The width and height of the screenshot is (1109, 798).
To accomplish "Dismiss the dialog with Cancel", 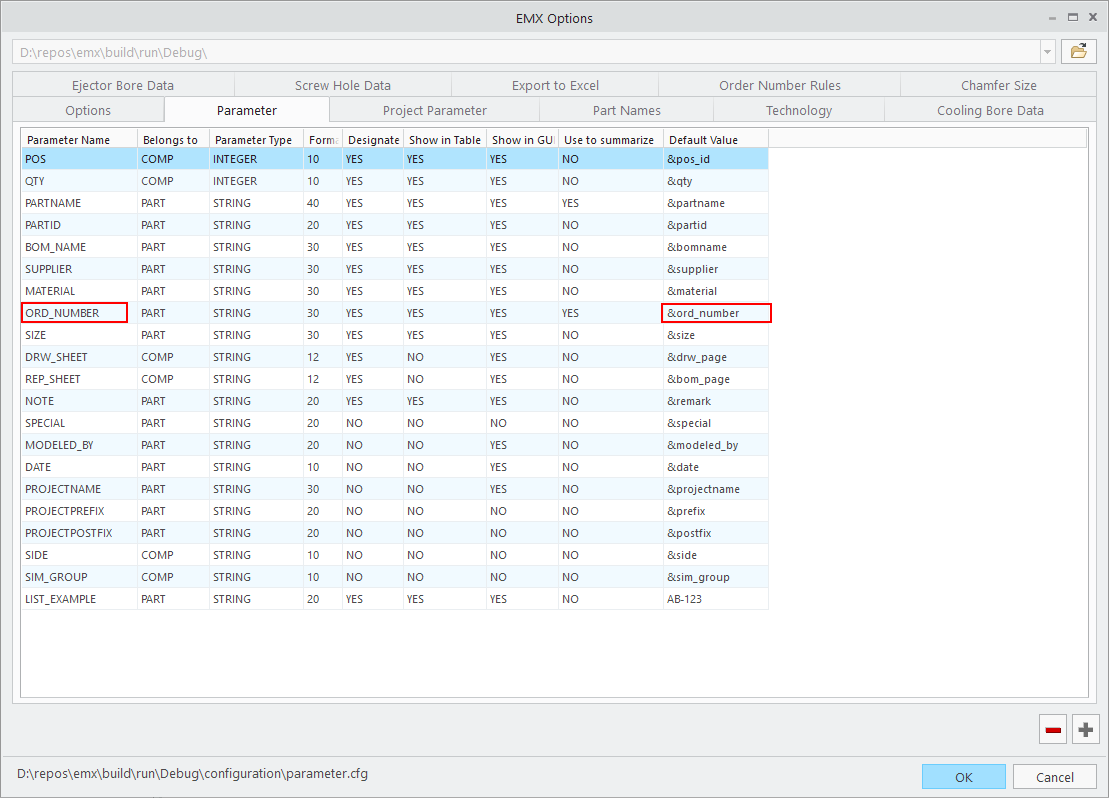I will tap(1054, 776).
